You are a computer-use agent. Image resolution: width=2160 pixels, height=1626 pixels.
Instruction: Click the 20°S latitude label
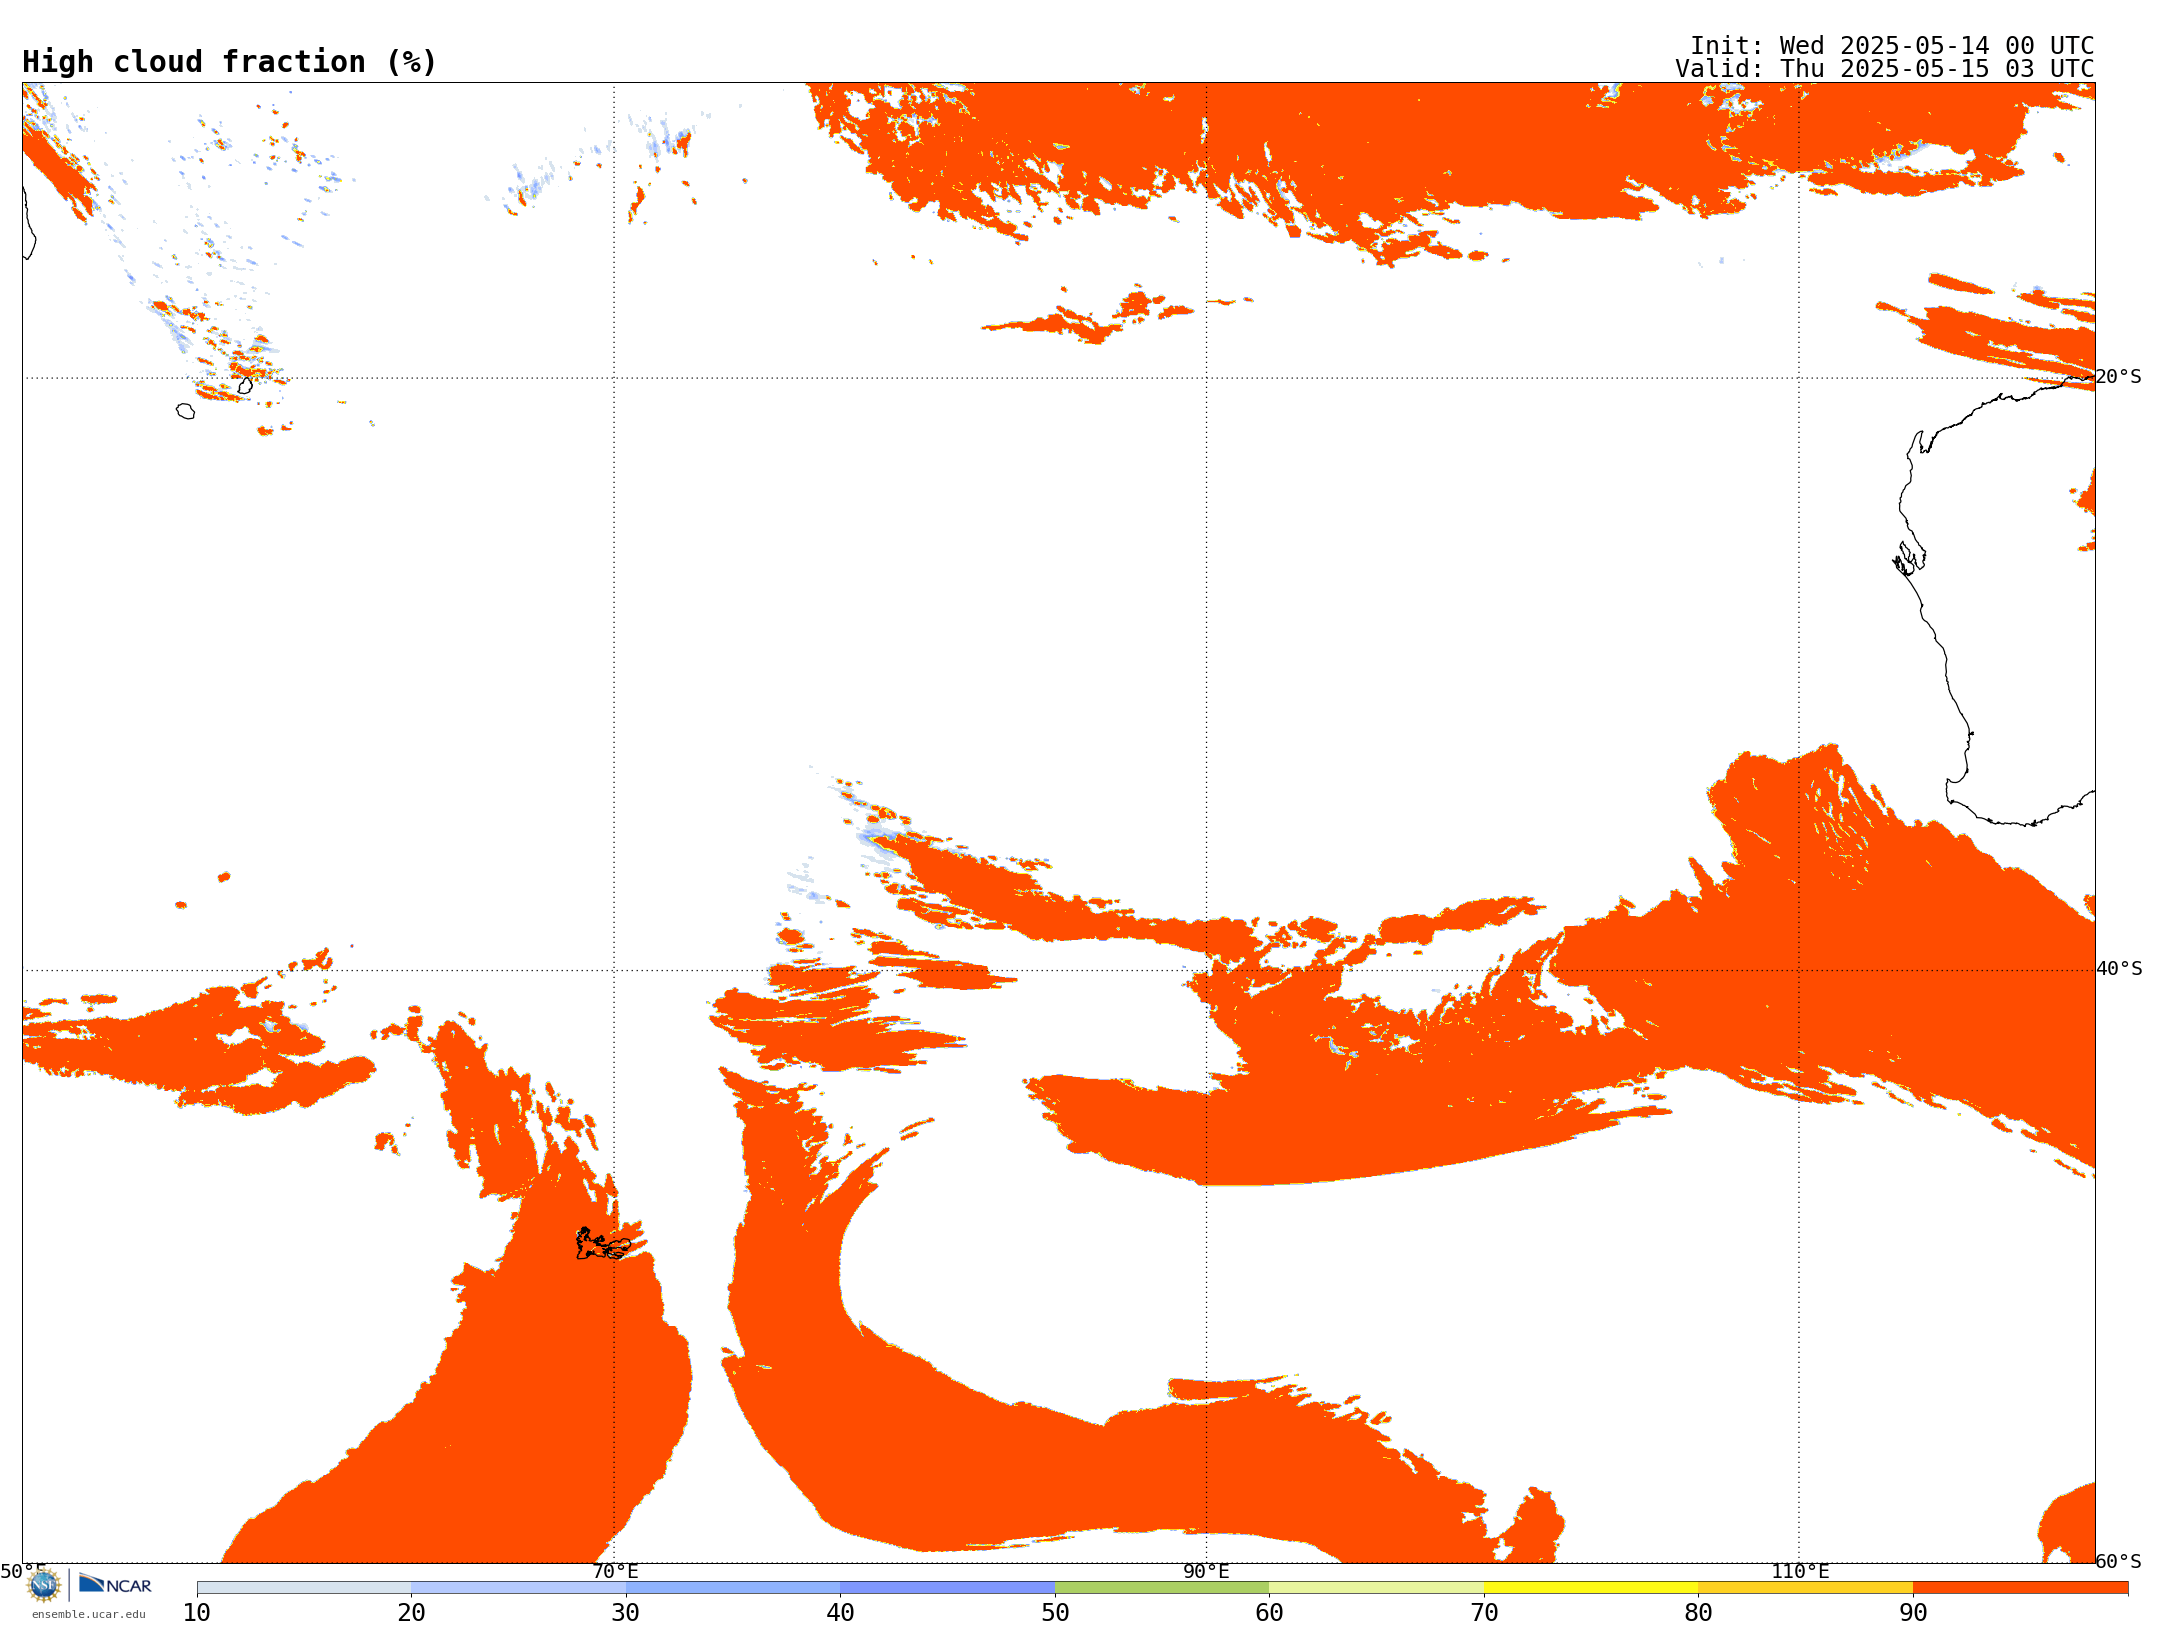pyautogui.click(x=2118, y=377)
